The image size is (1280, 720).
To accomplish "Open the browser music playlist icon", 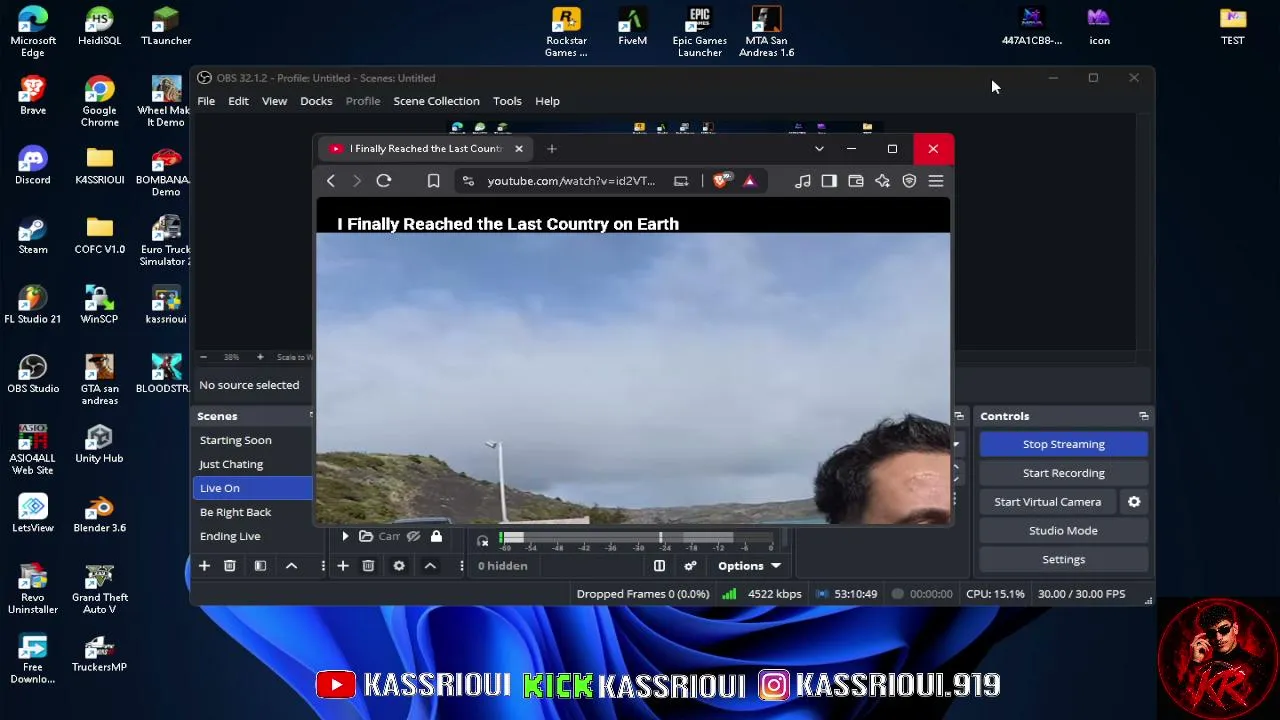I will click(802, 181).
